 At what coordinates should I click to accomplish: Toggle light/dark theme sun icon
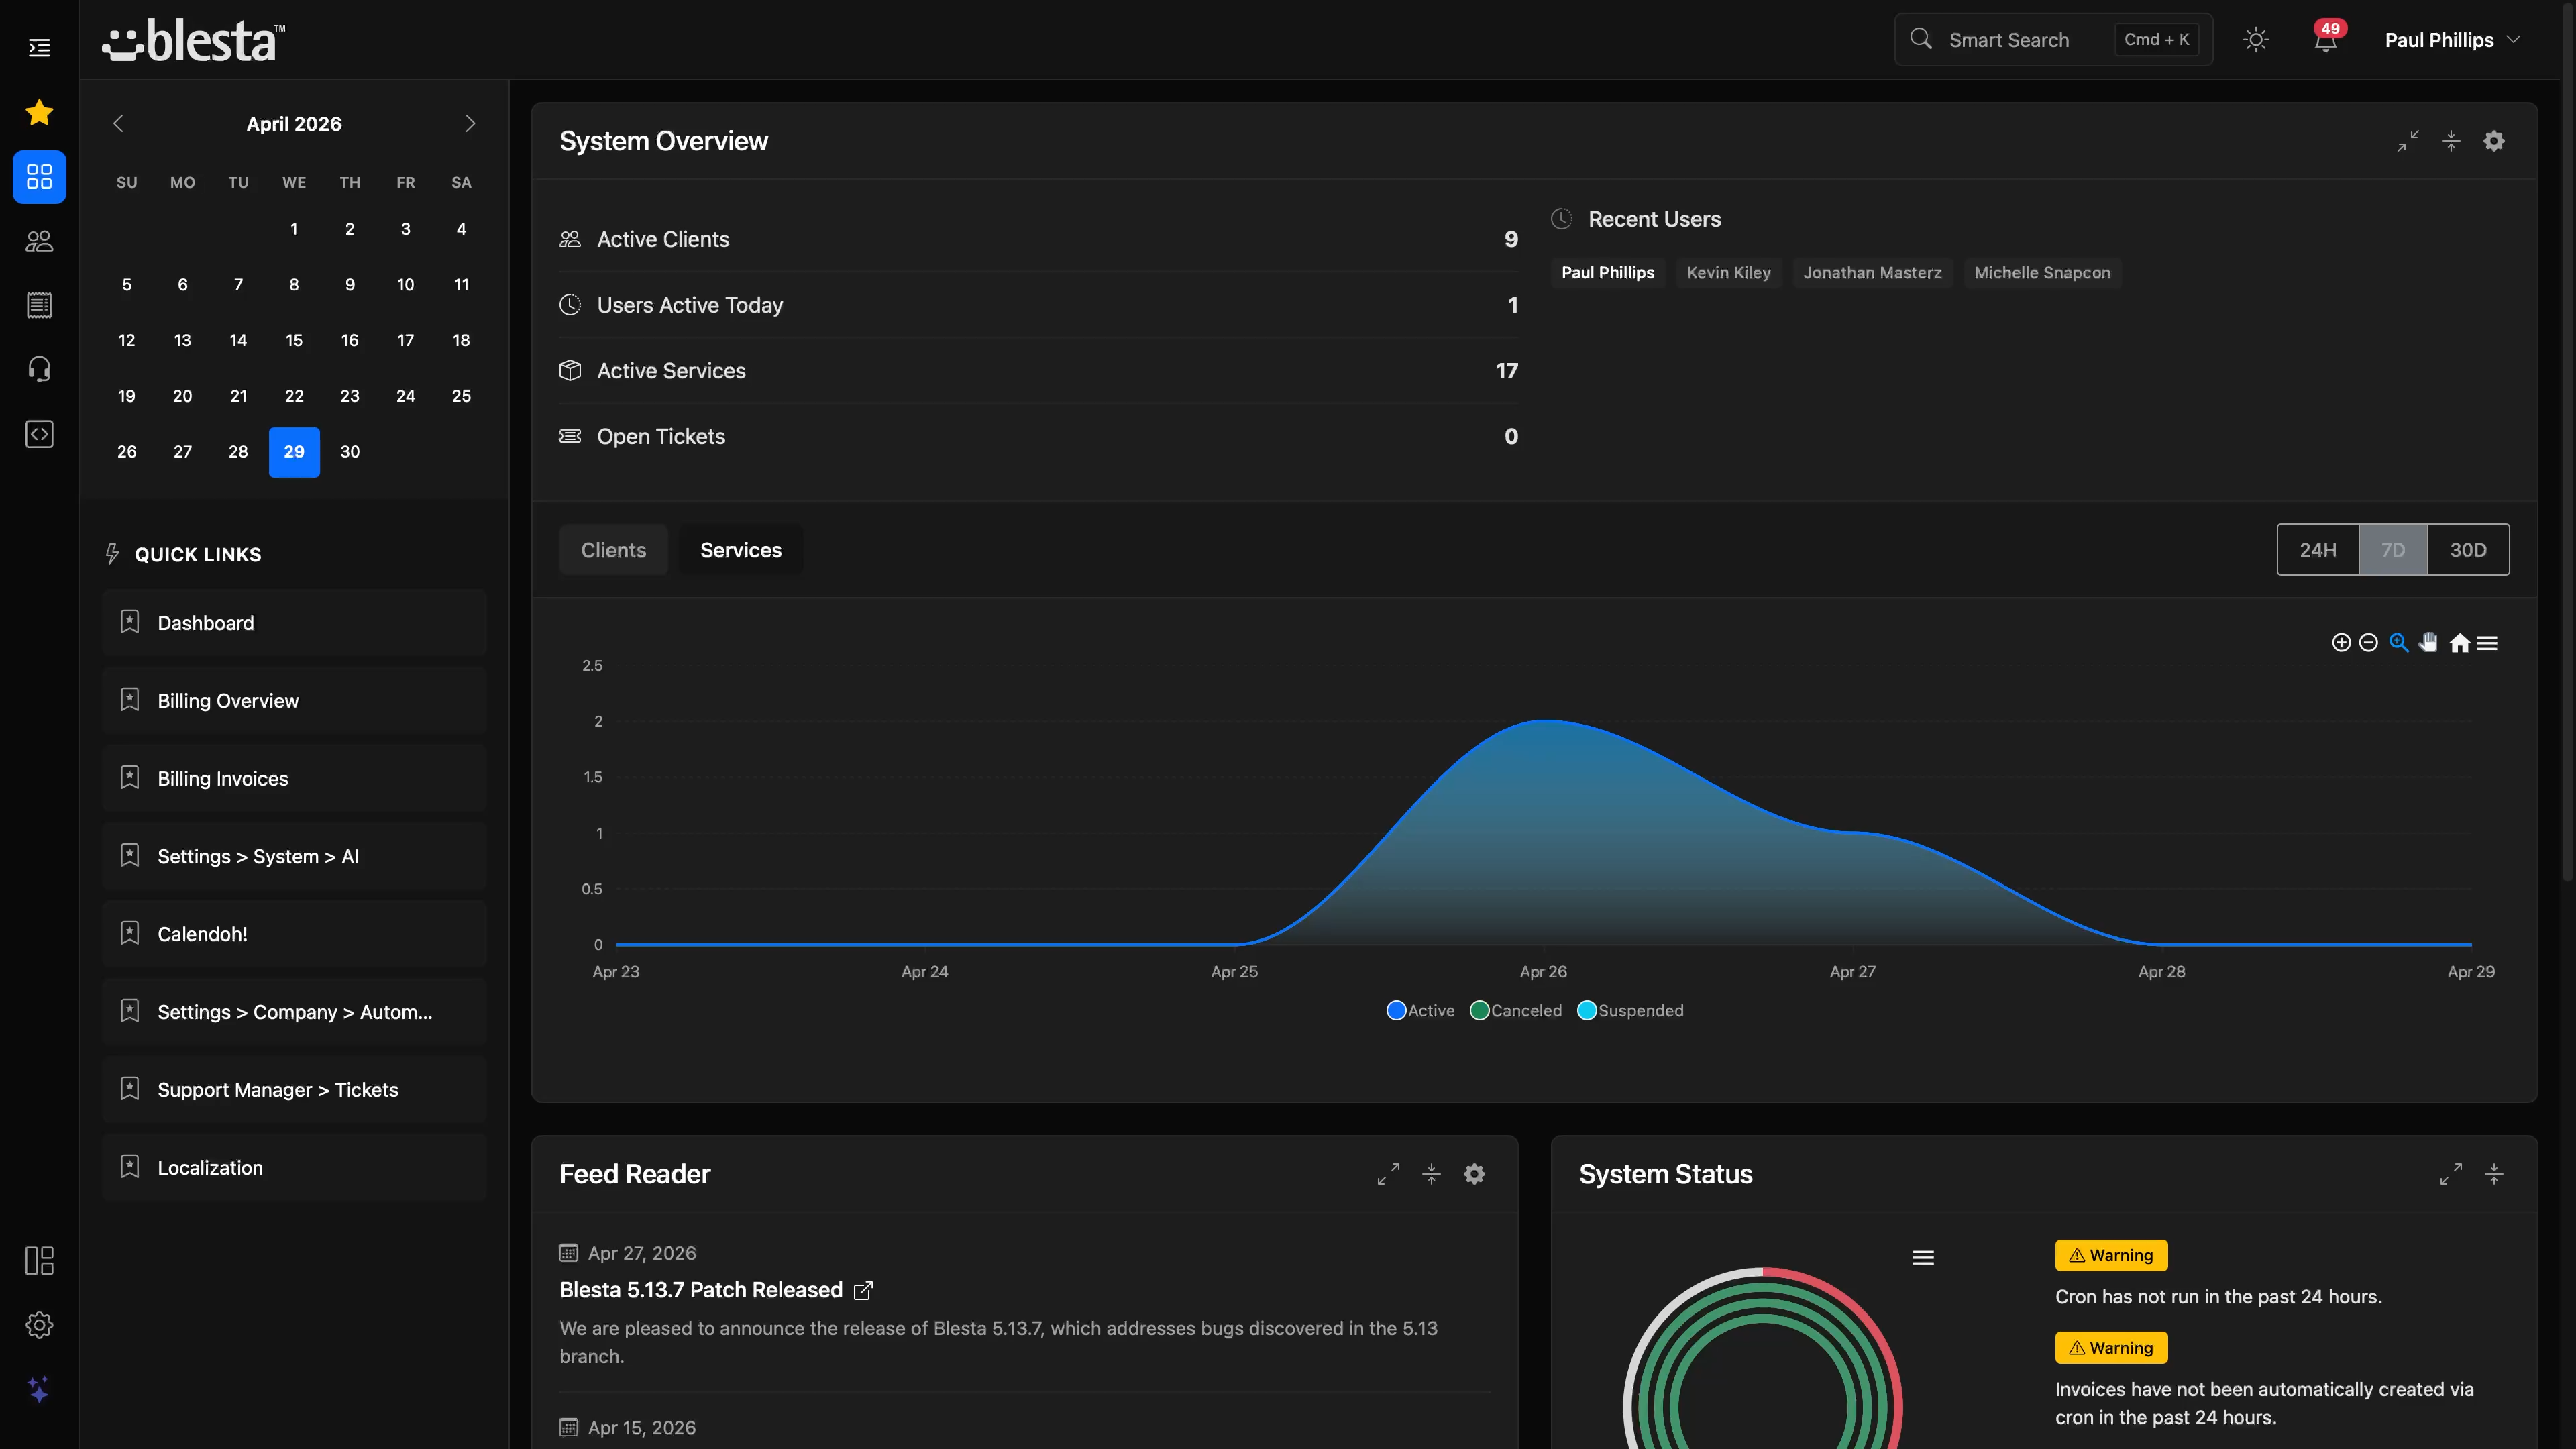(2256, 40)
